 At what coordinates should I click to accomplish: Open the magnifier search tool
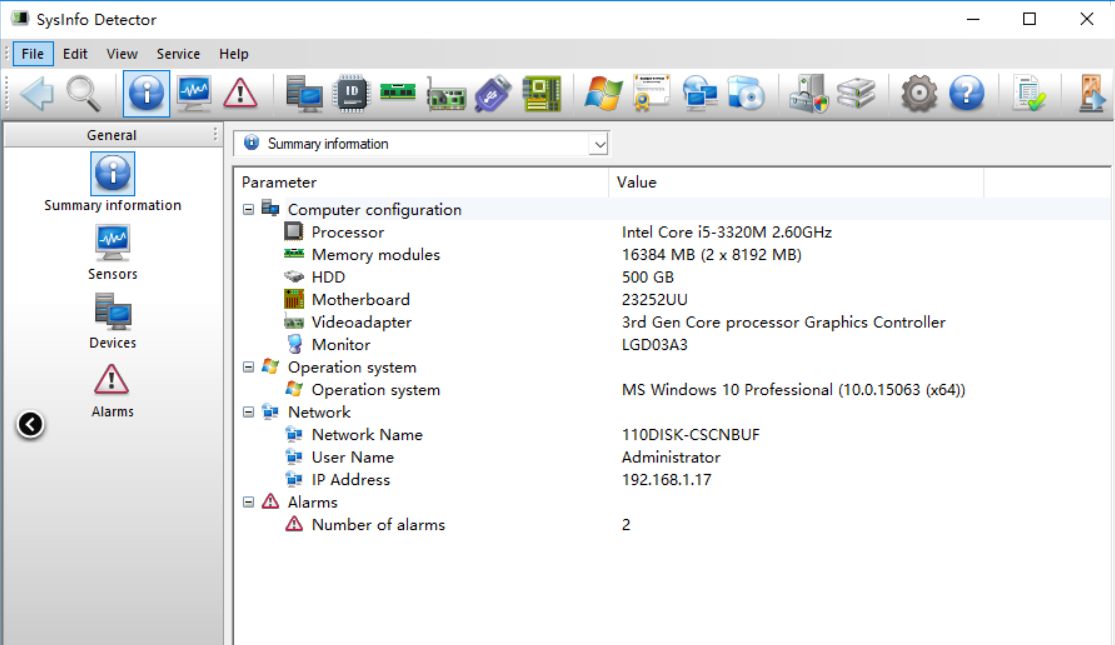click(83, 93)
